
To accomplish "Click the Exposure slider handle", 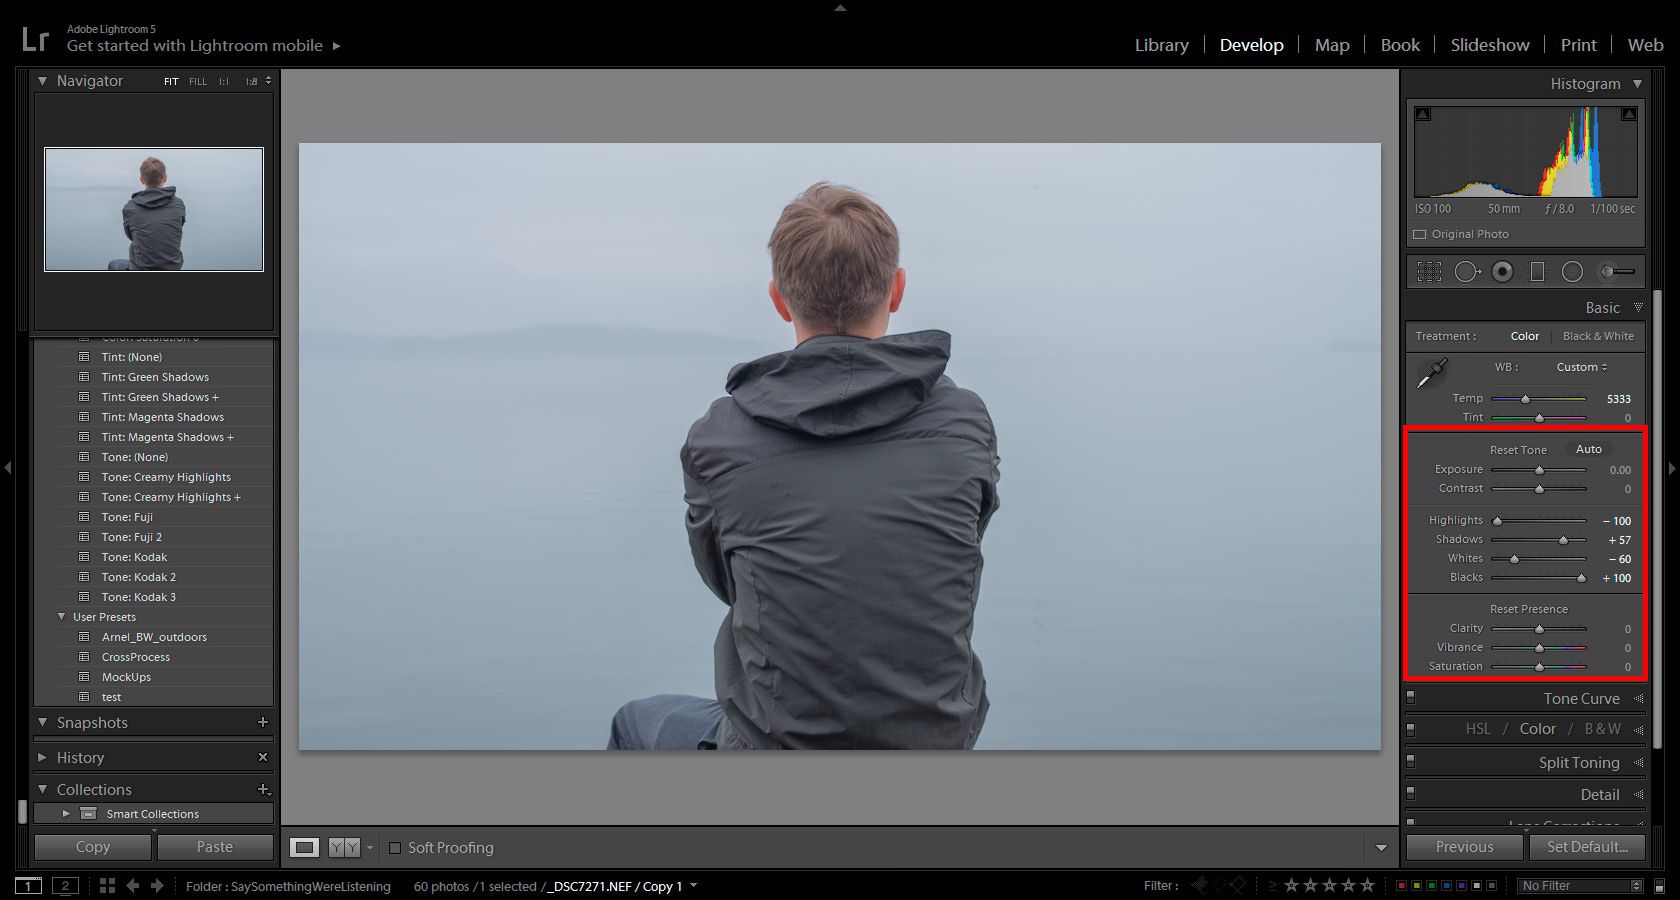I will click(1539, 470).
